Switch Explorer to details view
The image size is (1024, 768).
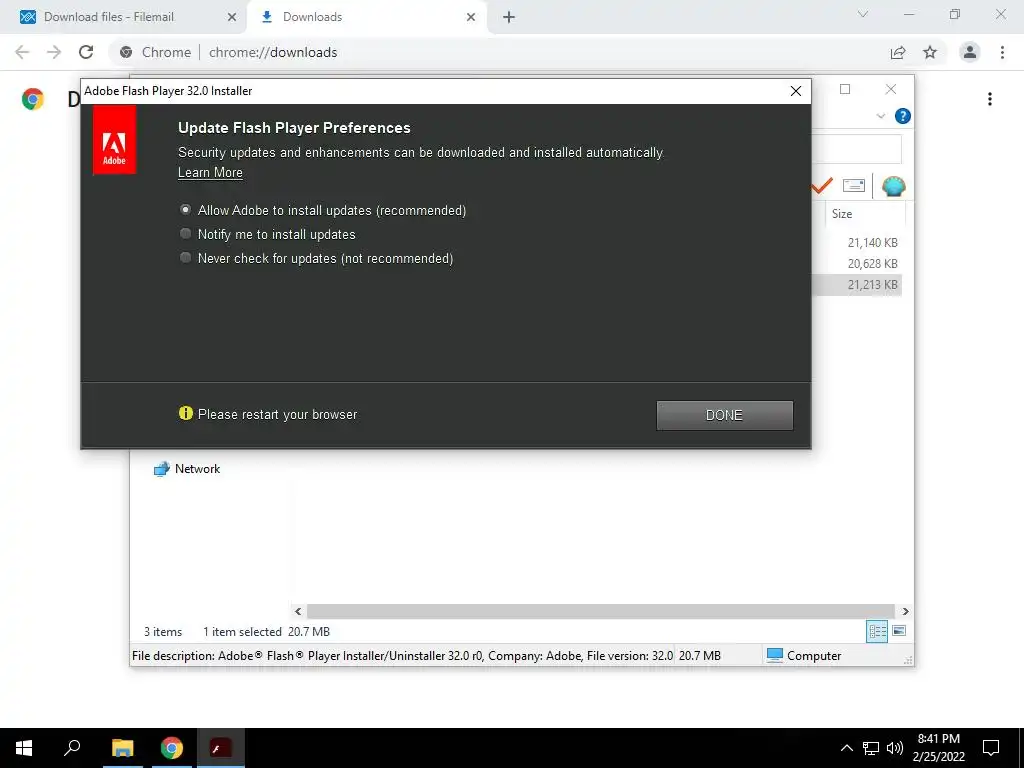pos(877,631)
